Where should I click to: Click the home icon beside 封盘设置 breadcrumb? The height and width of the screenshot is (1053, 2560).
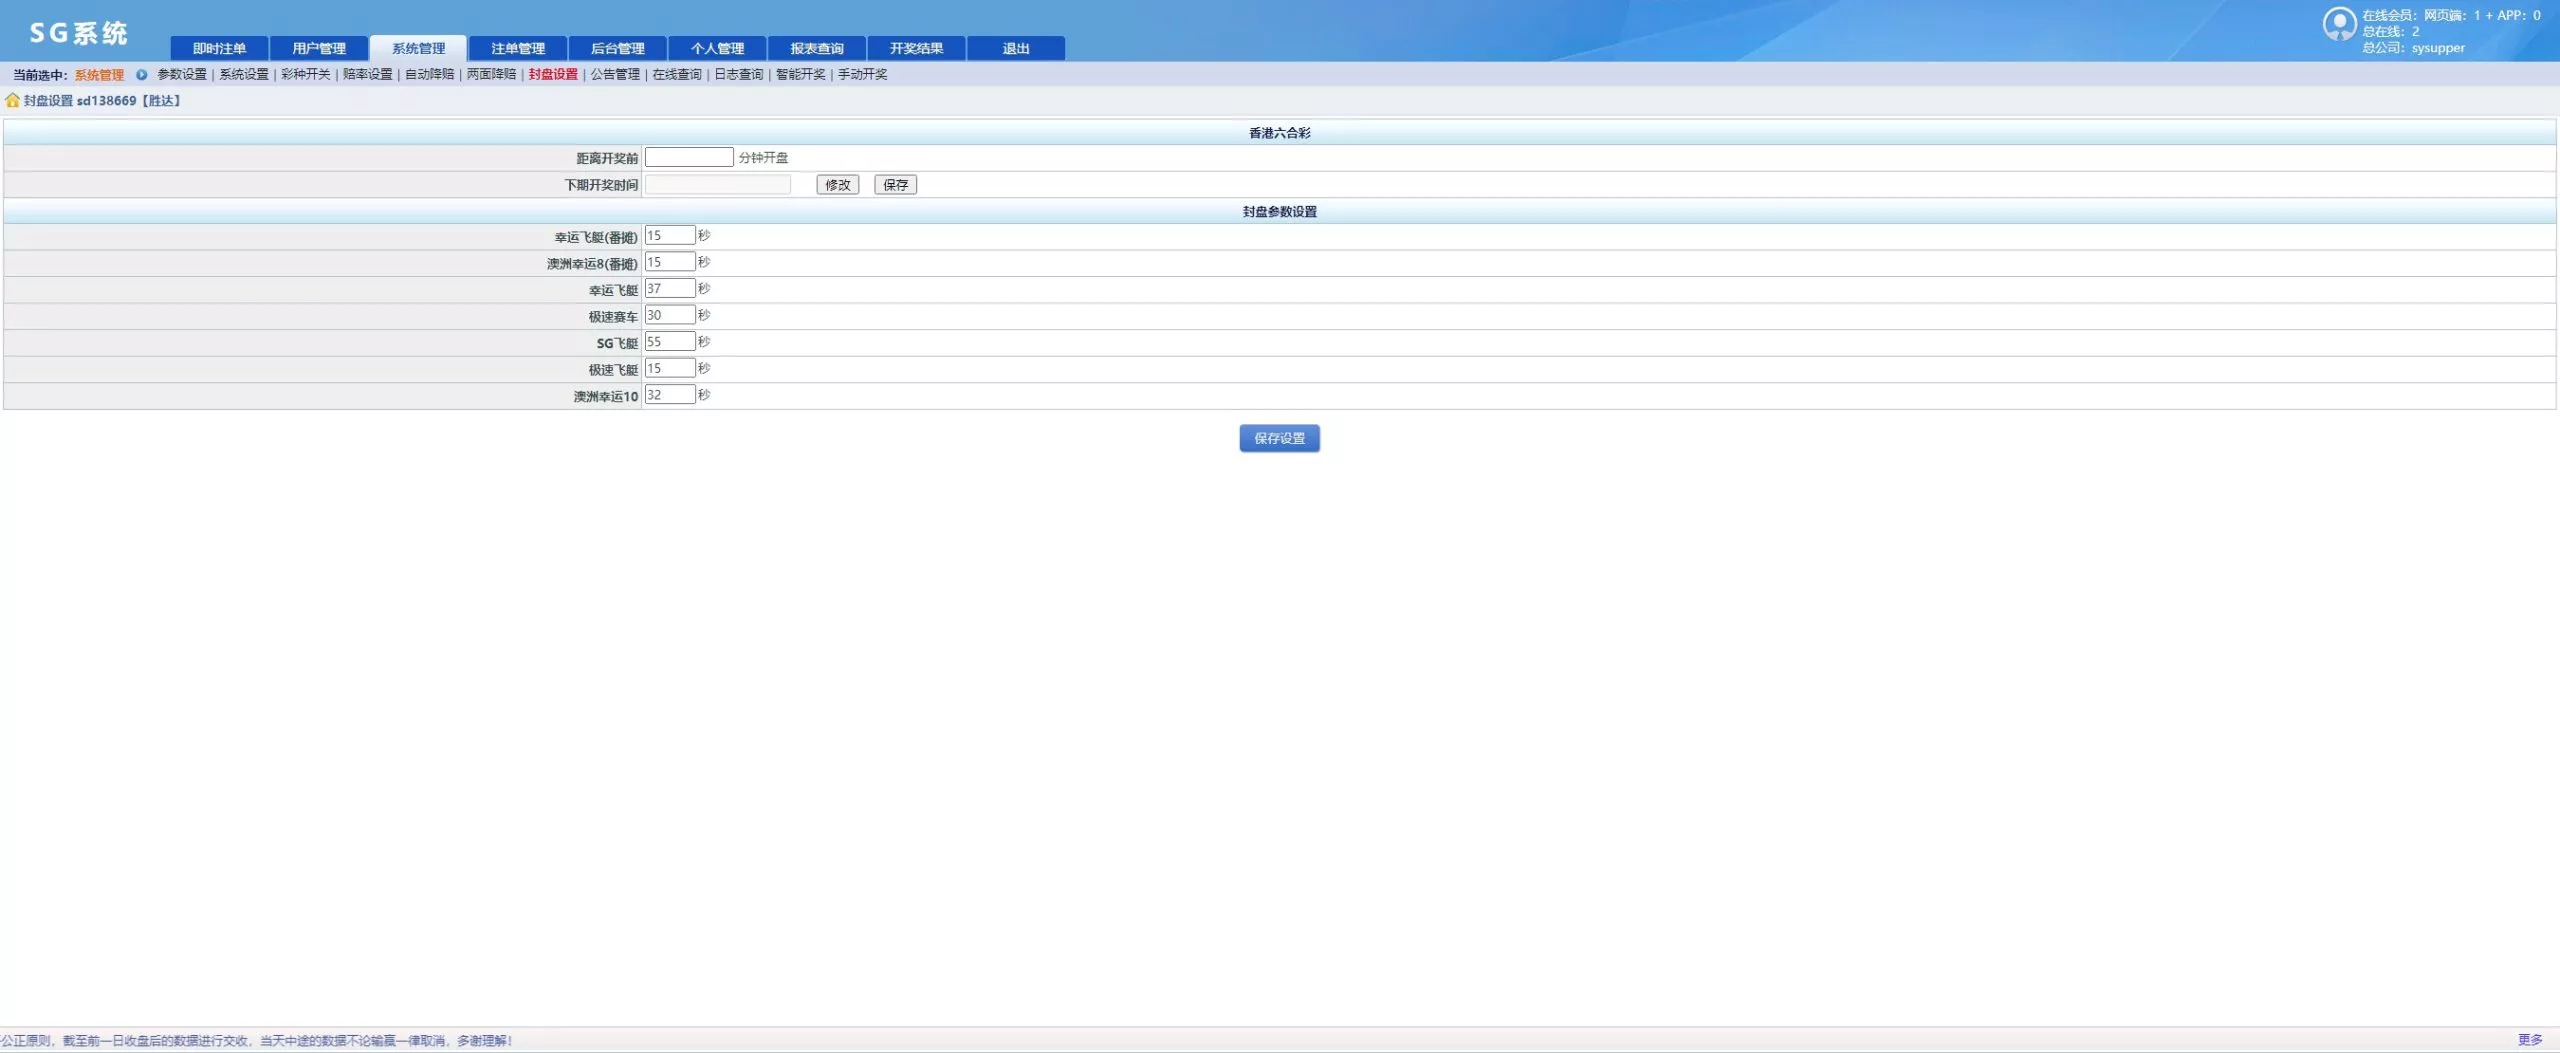coord(11,100)
